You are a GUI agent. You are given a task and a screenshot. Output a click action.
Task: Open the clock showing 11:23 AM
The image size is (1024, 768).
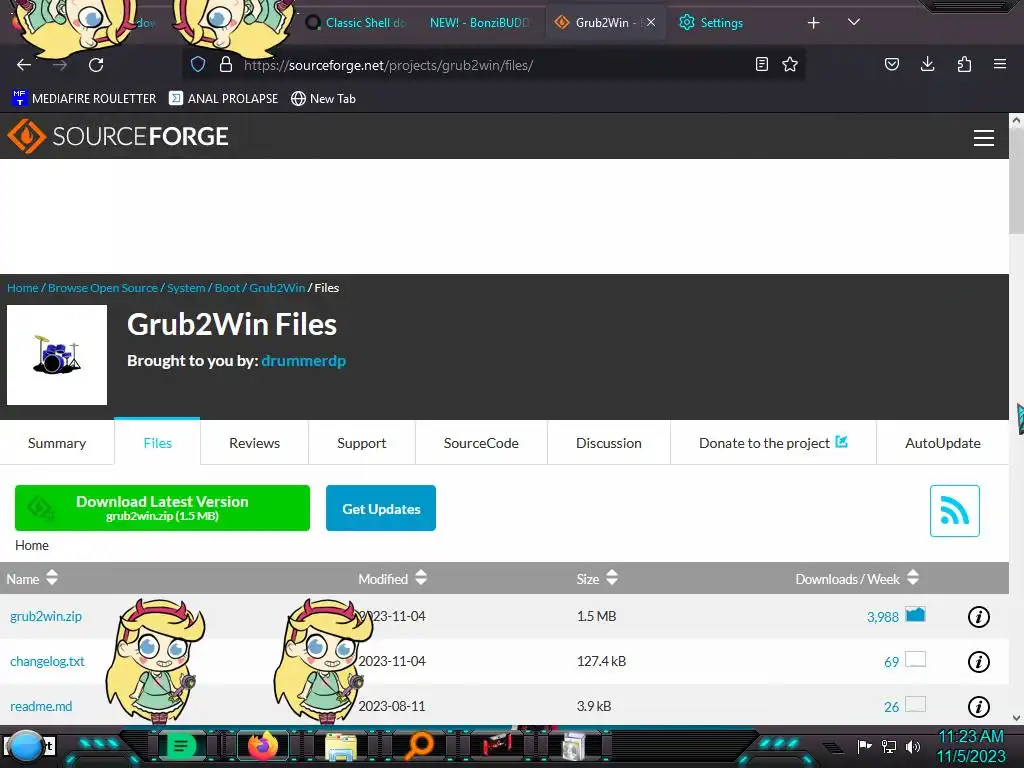[970, 746]
